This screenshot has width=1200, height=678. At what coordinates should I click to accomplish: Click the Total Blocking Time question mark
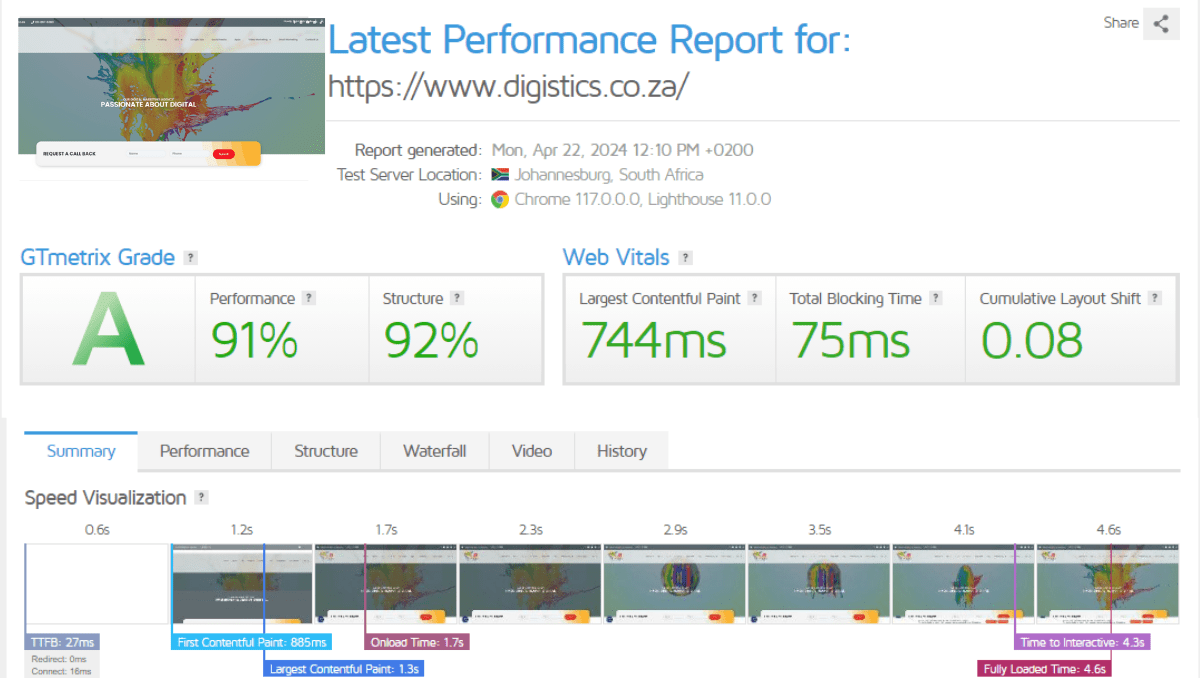click(936, 297)
